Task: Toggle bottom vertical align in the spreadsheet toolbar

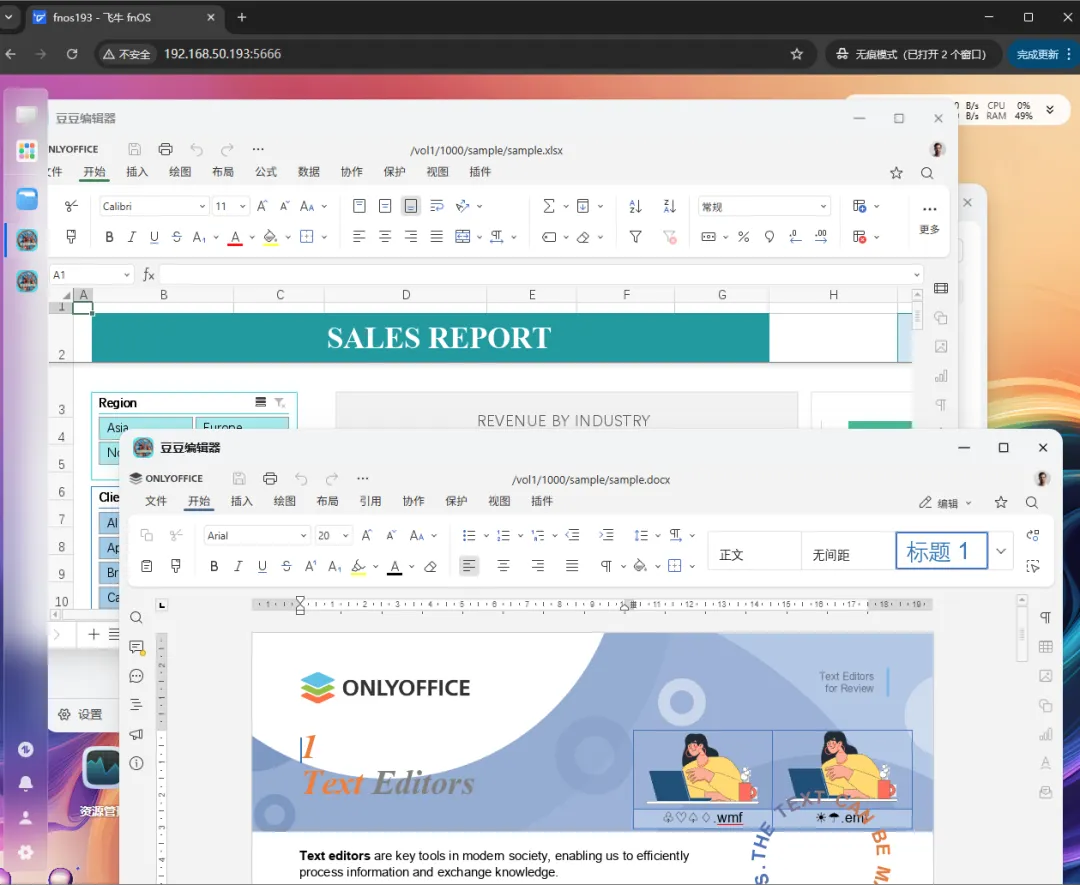Action: point(411,206)
